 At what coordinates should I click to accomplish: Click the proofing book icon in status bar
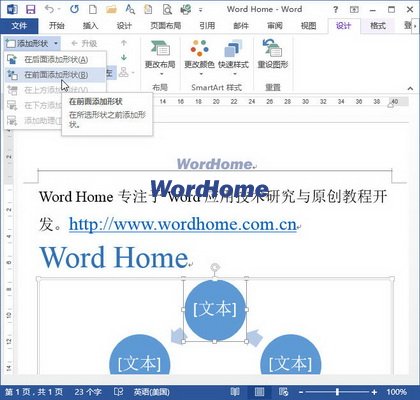[x=118, y=392]
